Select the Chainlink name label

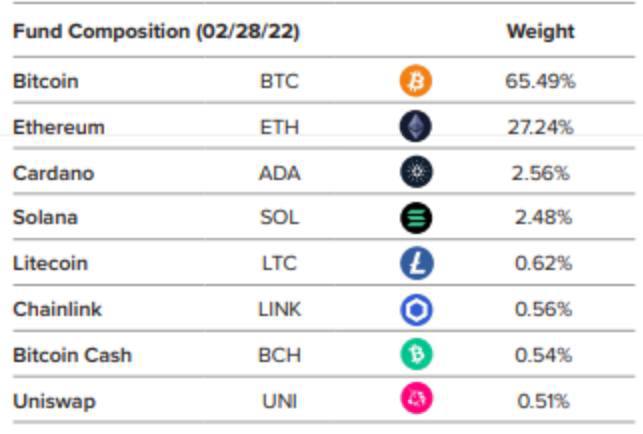coord(57,309)
